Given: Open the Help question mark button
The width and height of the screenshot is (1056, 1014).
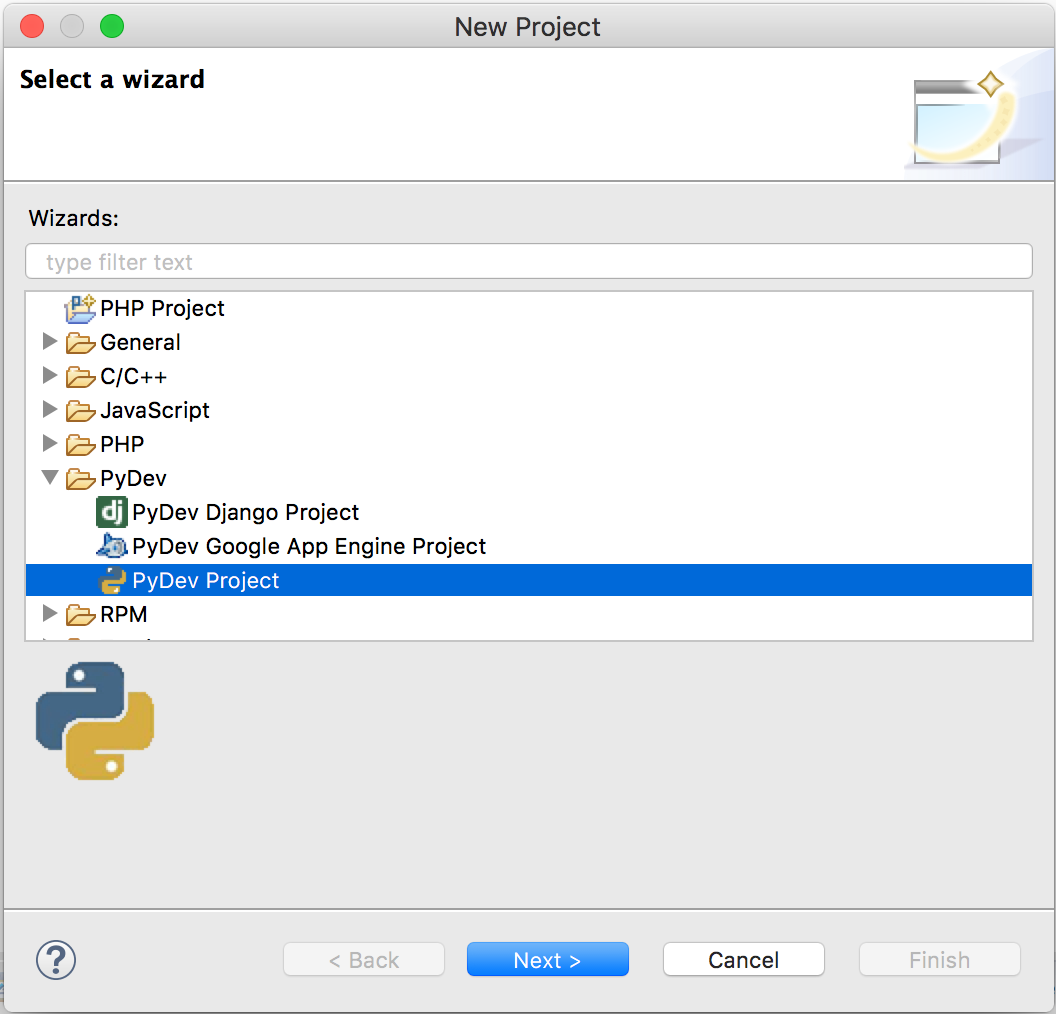Looking at the screenshot, I should [x=56, y=959].
